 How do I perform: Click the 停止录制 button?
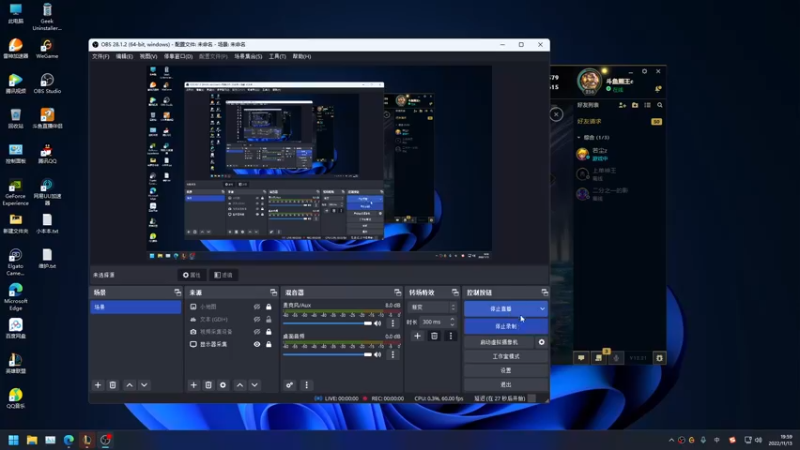[506, 326]
